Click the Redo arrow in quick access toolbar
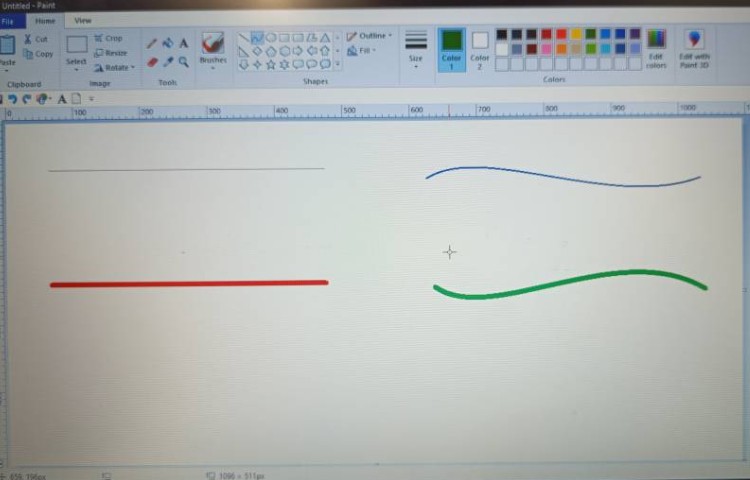Screen dimensions: 750x480 click(x=27, y=99)
